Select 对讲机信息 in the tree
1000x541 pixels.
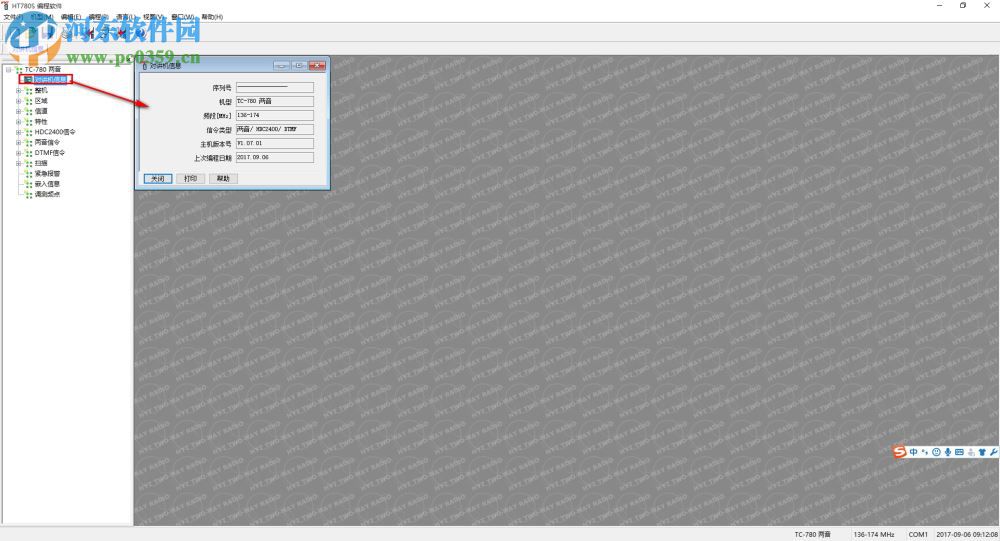(50, 80)
